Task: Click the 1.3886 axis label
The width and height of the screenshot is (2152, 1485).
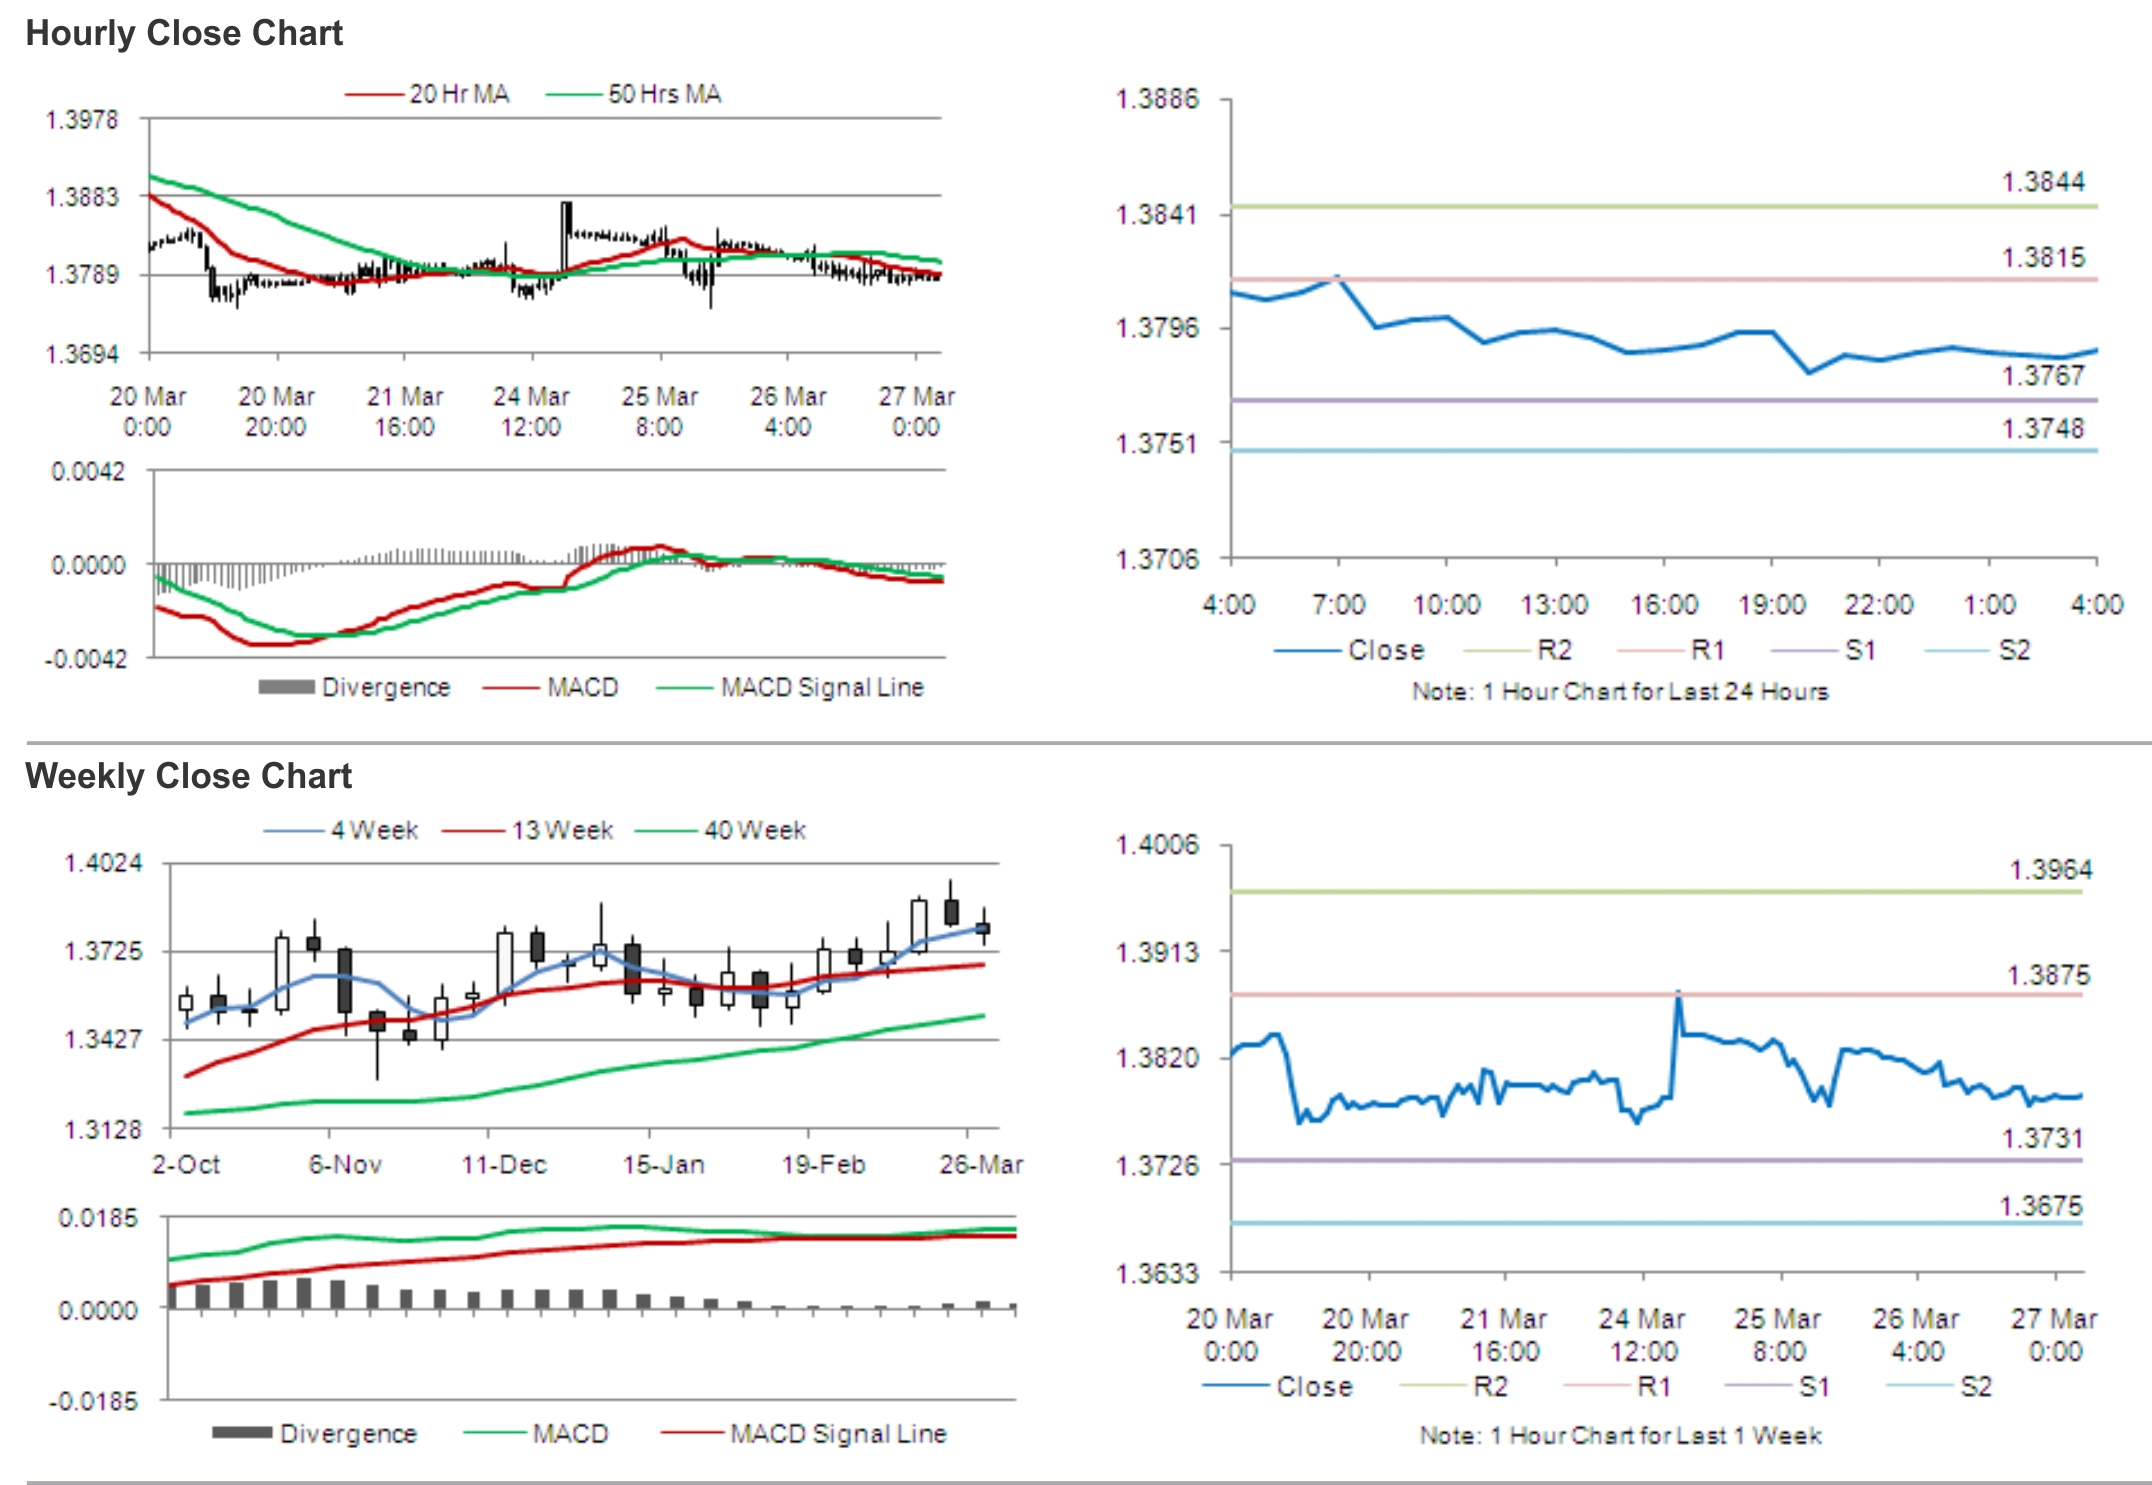Action: [1157, 99]
